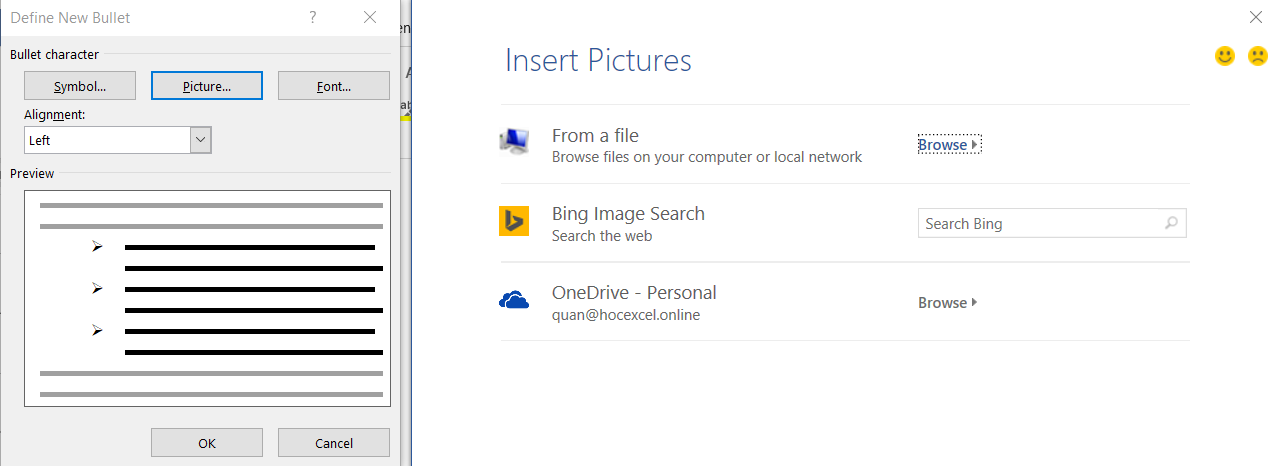Click the Bing logo icon
1279x466 pixels.
514,221
